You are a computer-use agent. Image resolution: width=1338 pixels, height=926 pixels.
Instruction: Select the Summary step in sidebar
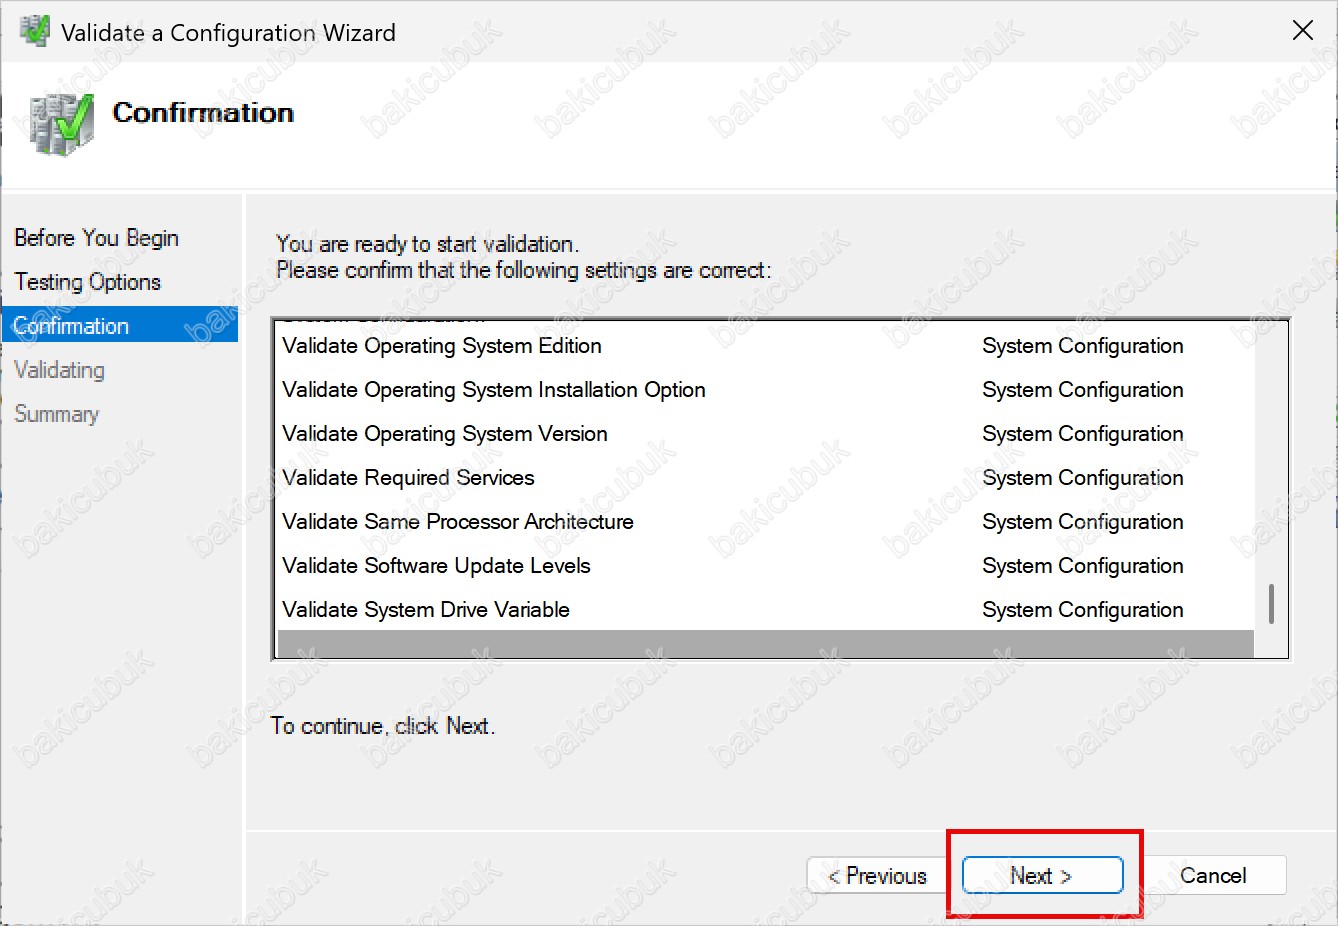pos(56,414)
